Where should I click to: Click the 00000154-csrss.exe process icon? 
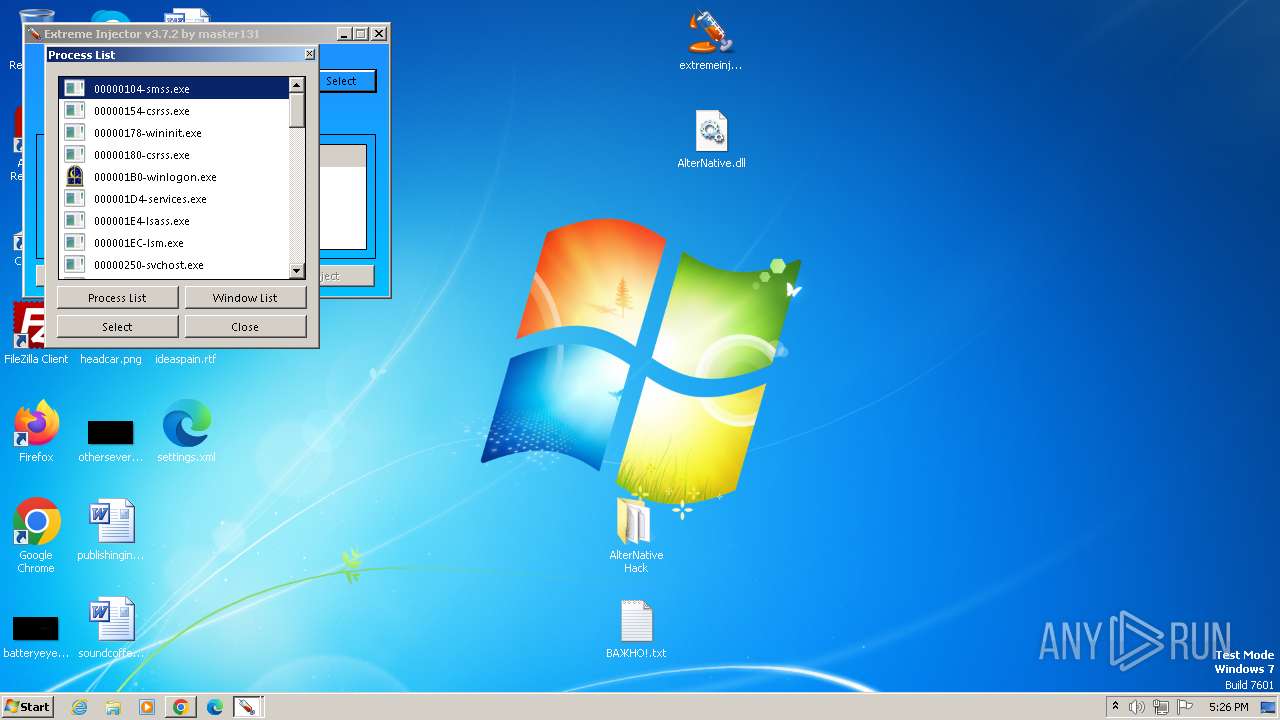(74, 110)
